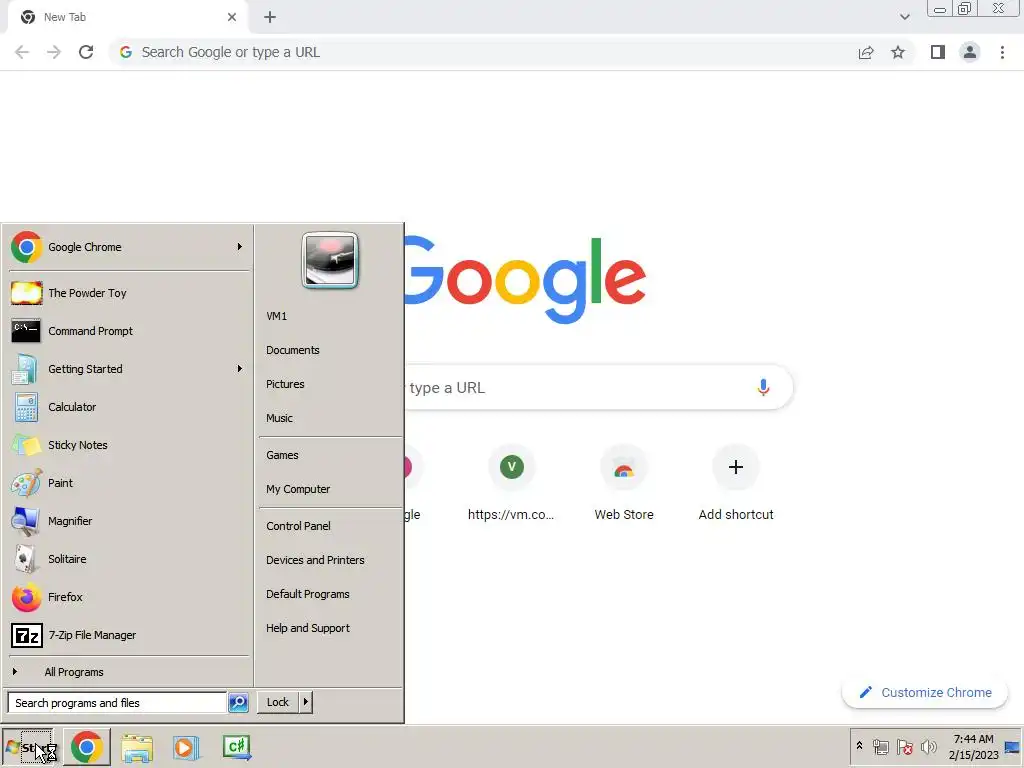1024x768 pixels.
Task: Select the New Tab tab
Action: pos(127,18)
